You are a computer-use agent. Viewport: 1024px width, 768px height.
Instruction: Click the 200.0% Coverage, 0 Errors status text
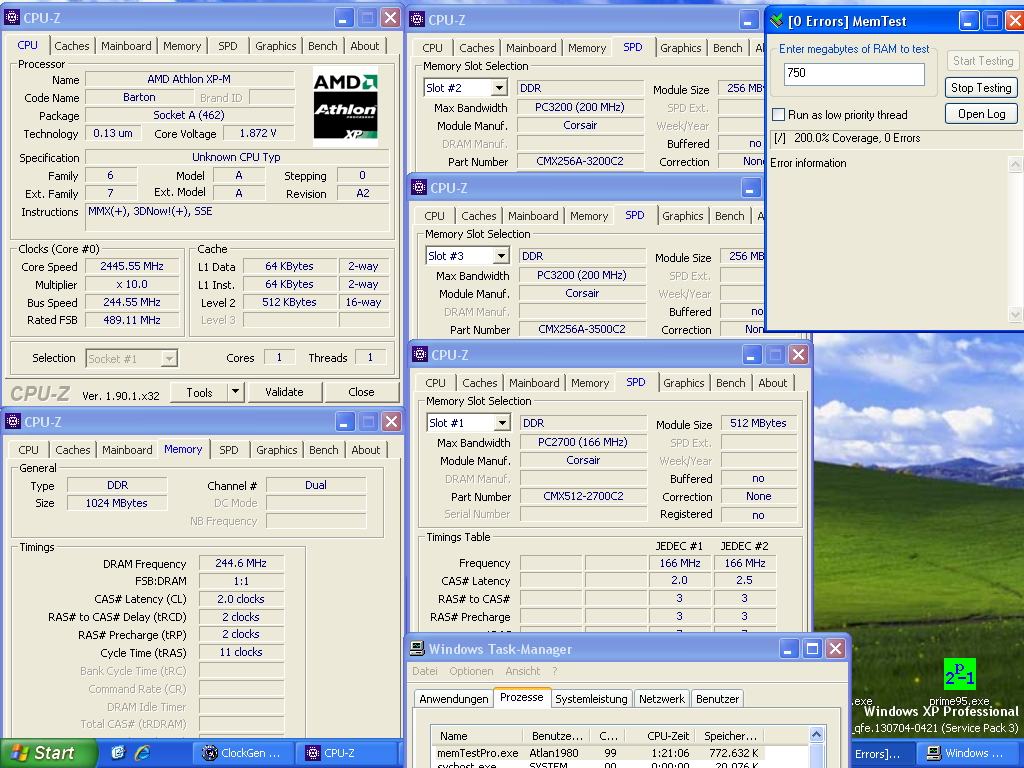click(857, 138)
